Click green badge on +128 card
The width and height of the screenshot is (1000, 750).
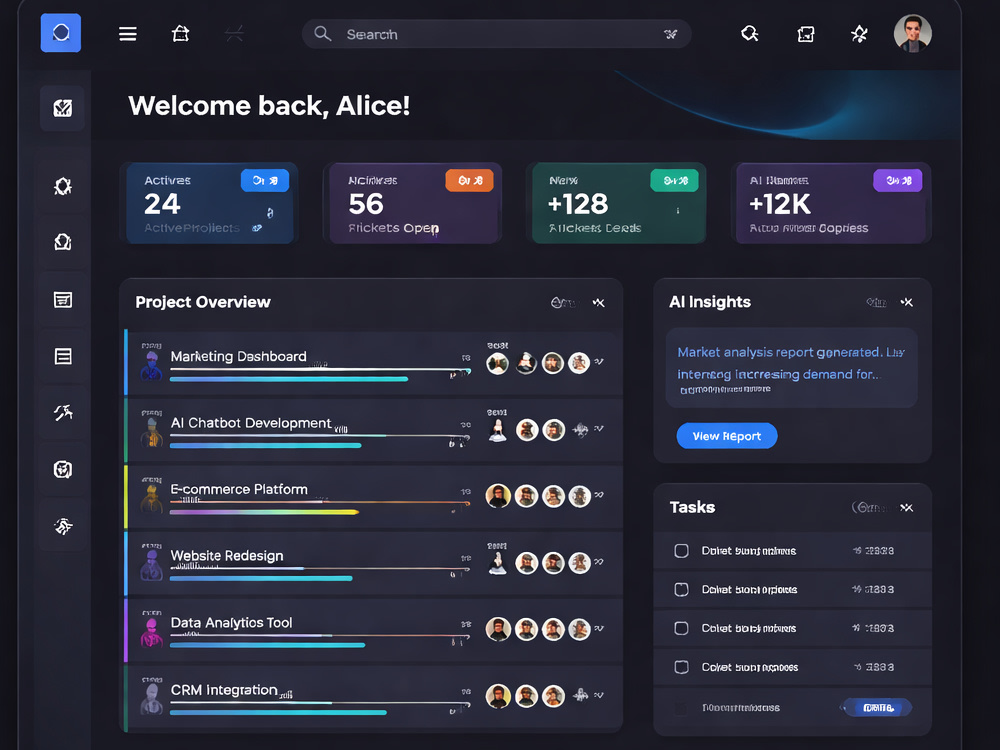click(674, 180)
